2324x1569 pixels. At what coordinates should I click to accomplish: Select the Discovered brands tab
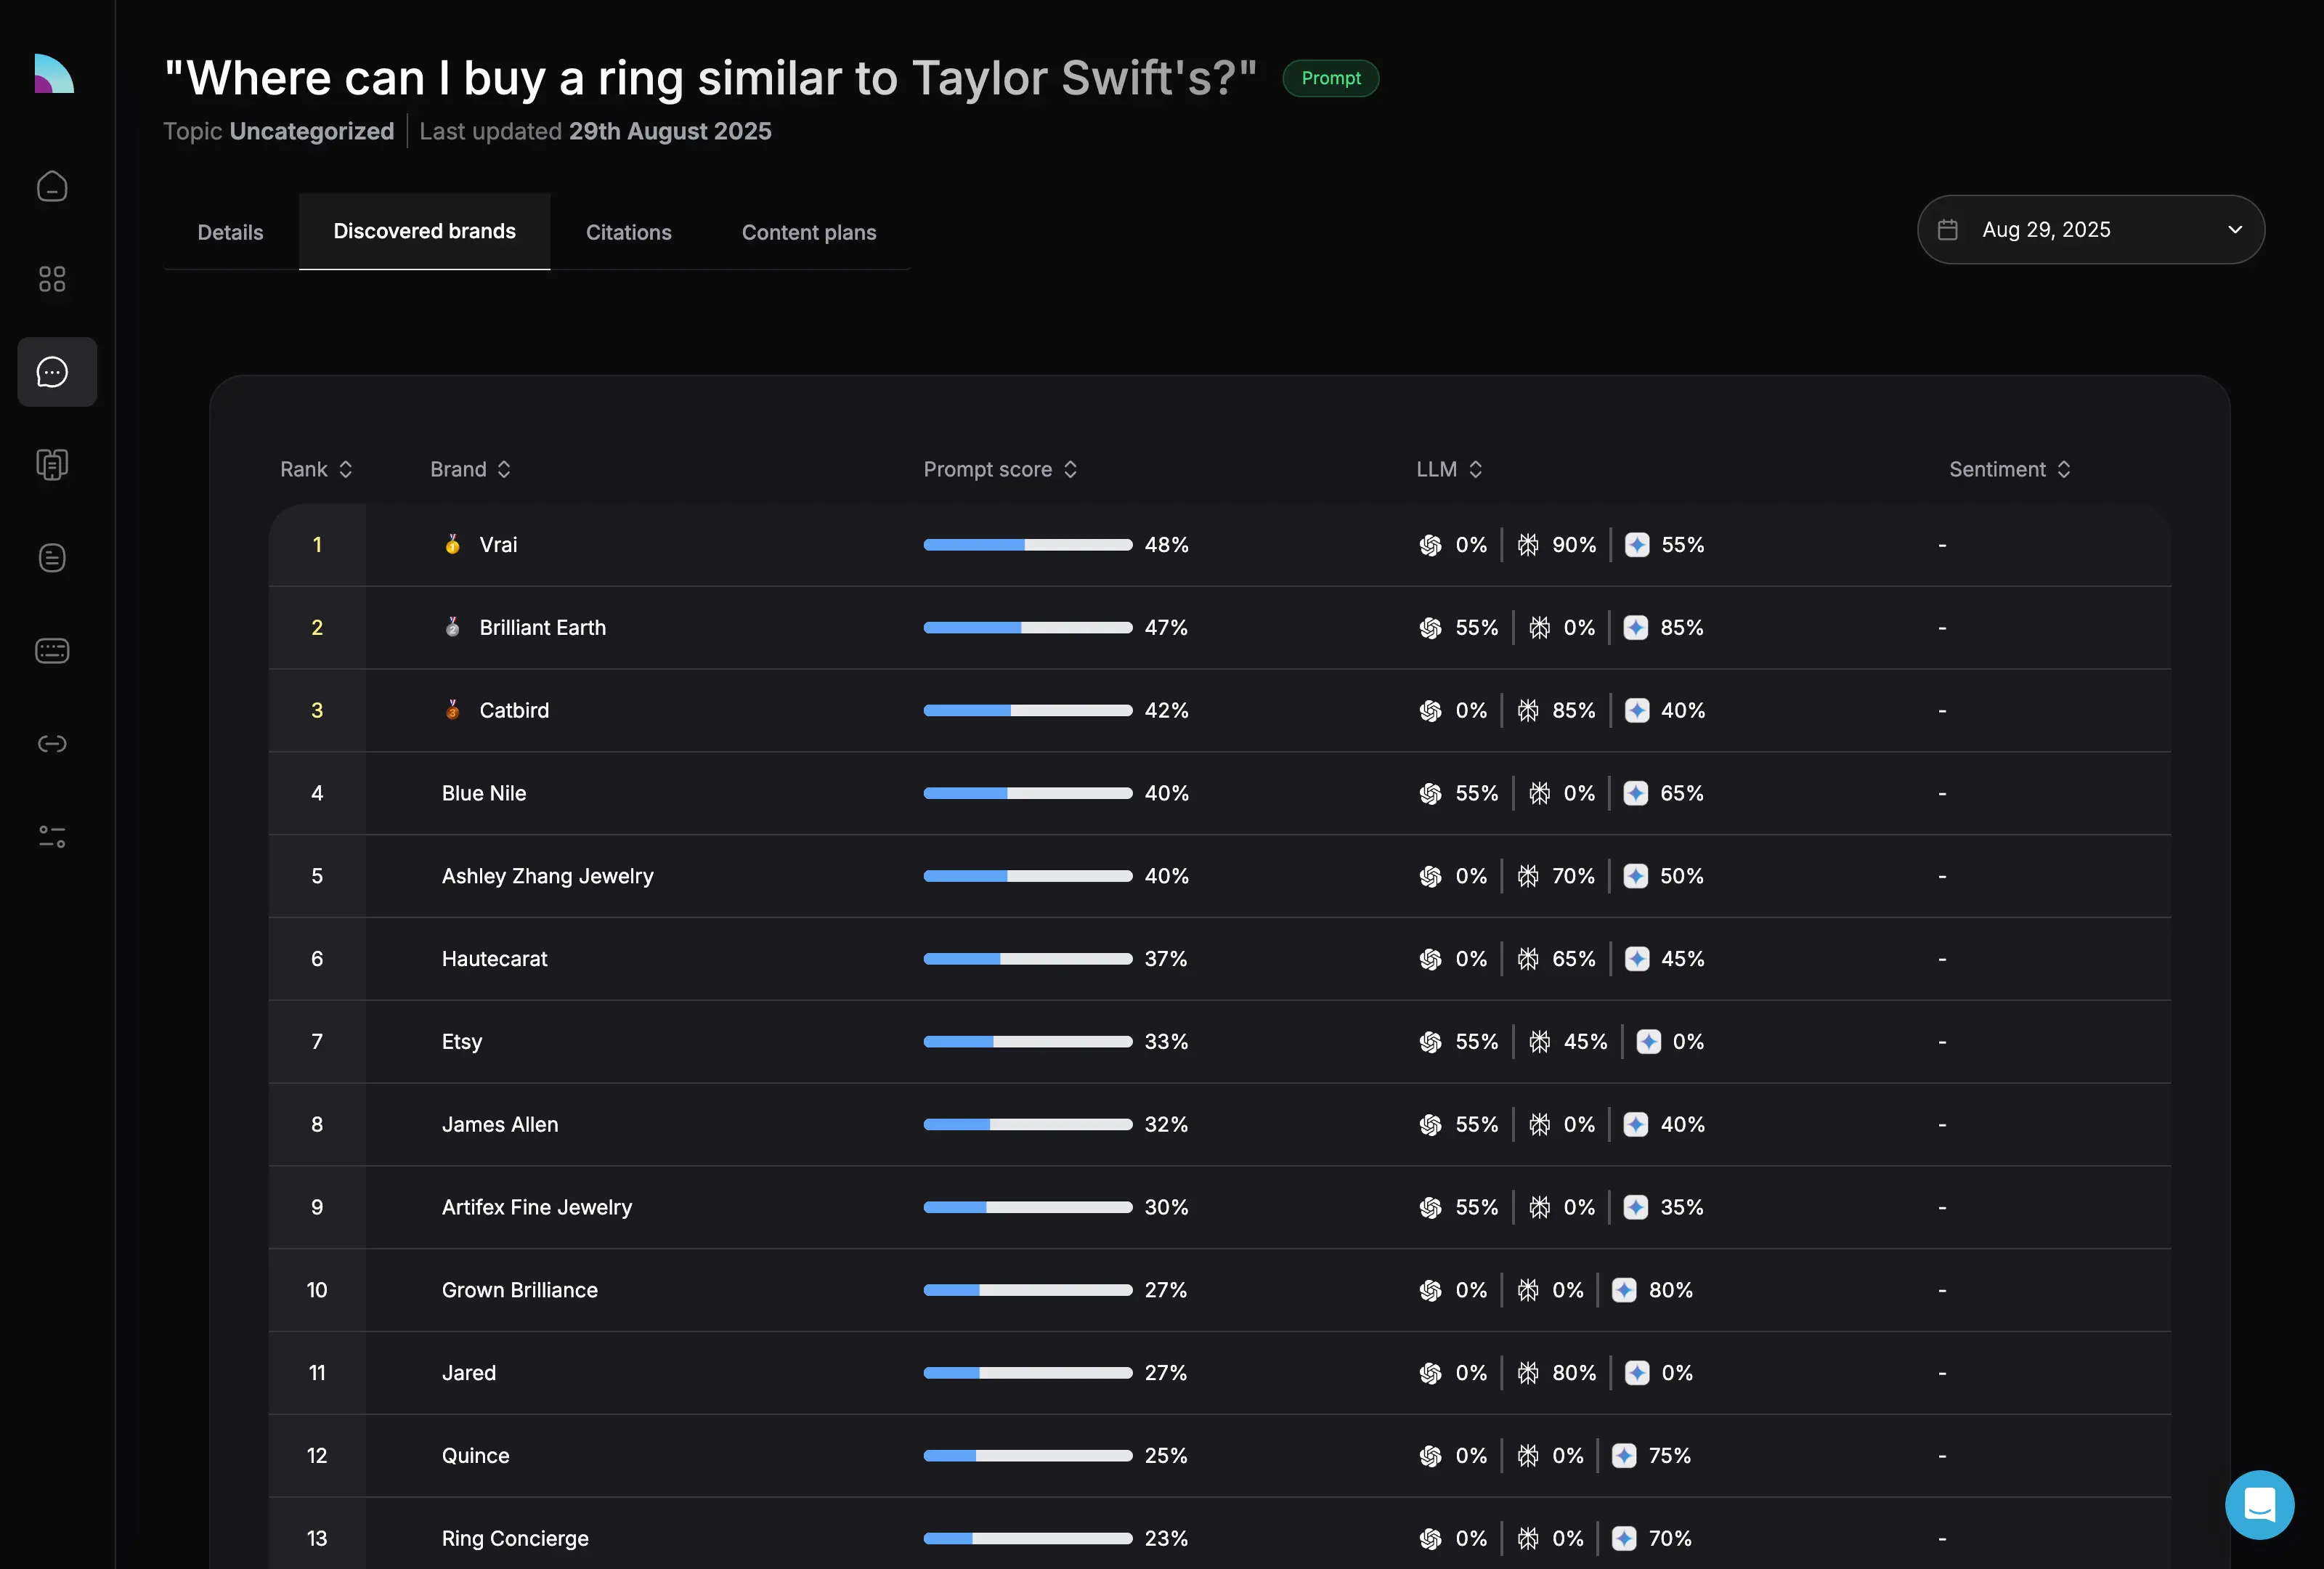(x=424, y=231)
